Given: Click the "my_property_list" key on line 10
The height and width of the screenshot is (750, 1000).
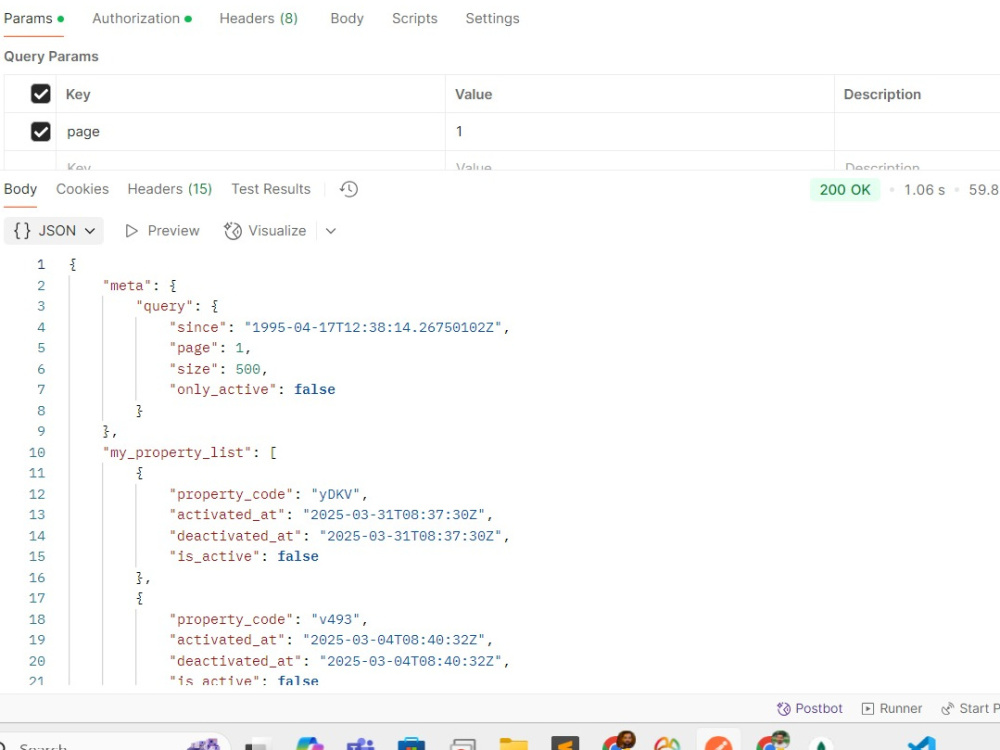Looking at the screenshot, I should pyautogui.click(x=177, y=452).
